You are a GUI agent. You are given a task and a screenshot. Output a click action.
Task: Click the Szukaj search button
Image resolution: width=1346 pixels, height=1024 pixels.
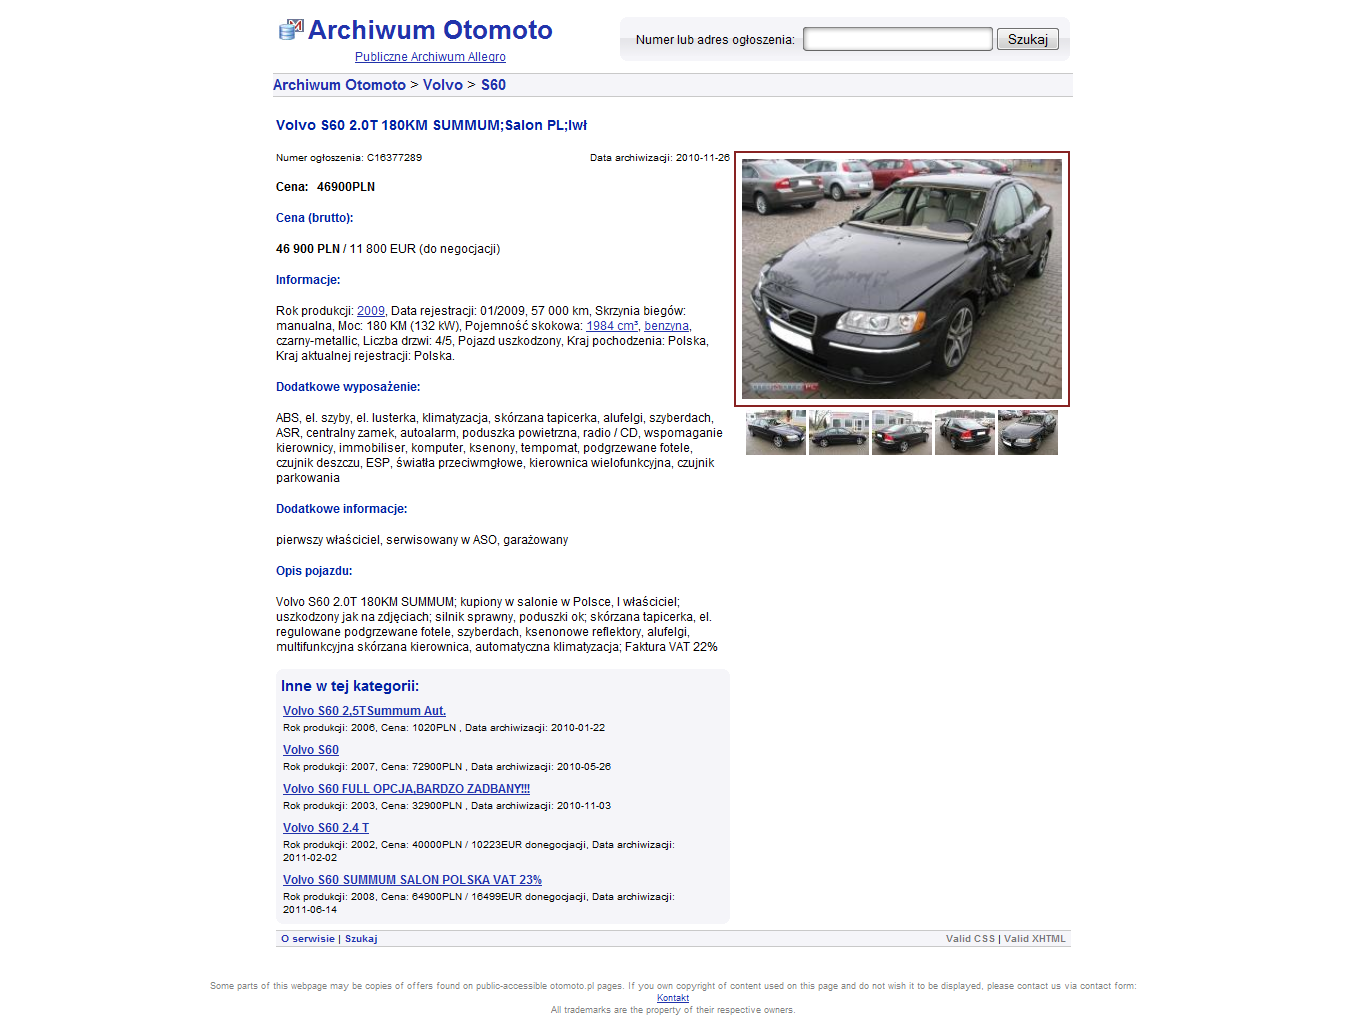coord(1028,39)
